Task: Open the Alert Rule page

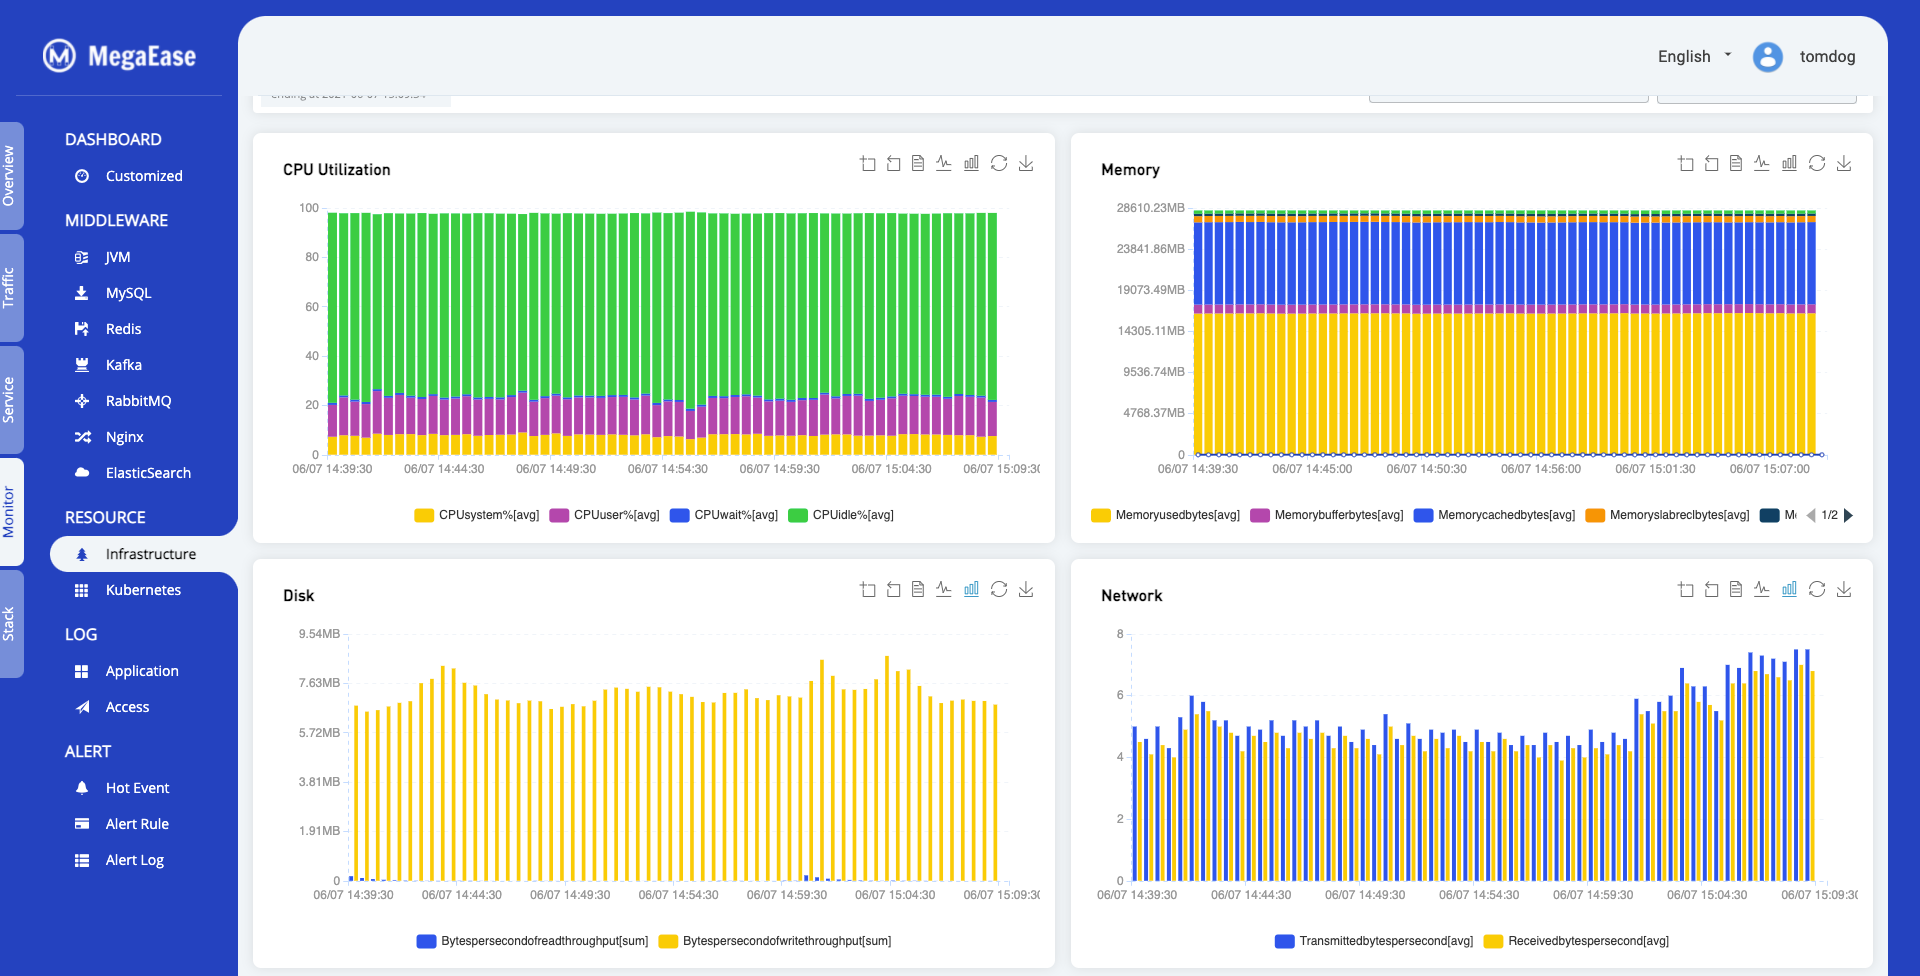Action: click(x=137, y=825)
